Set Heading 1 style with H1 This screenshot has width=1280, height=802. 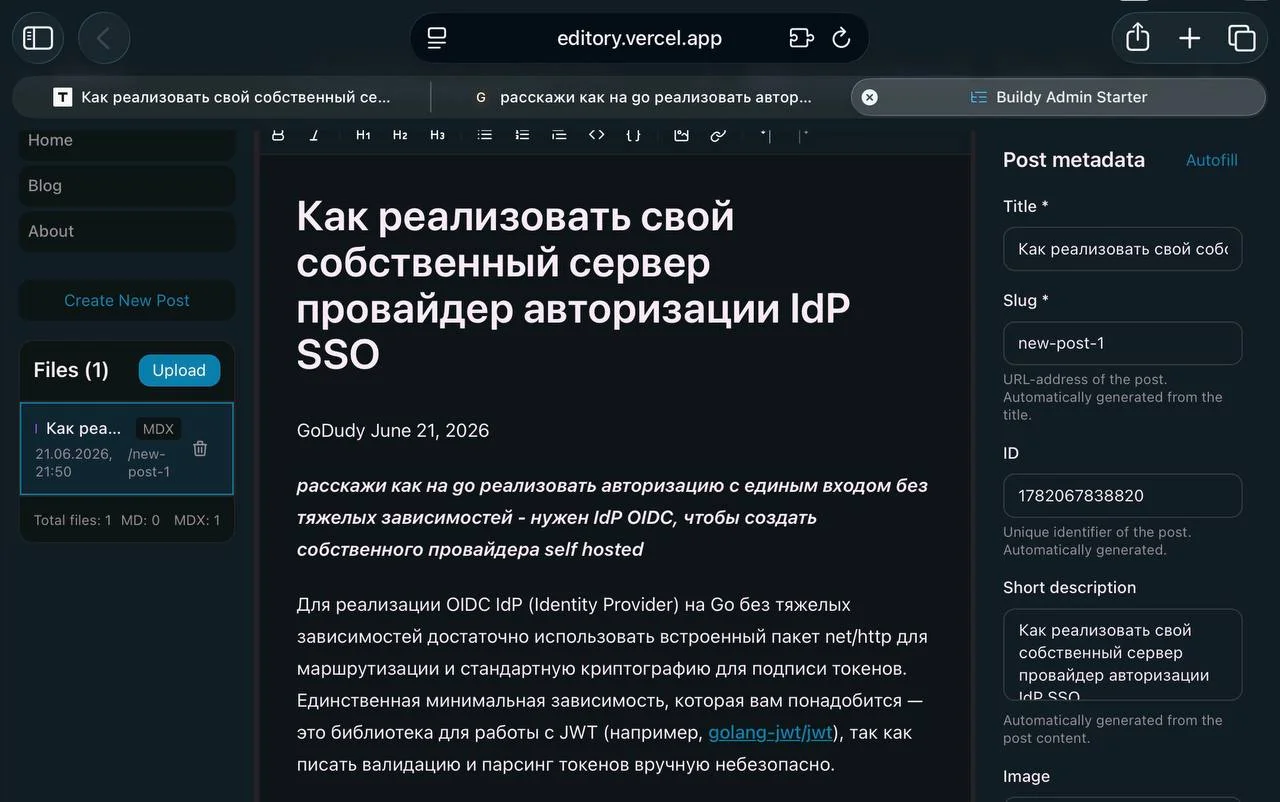click(363, 135)
